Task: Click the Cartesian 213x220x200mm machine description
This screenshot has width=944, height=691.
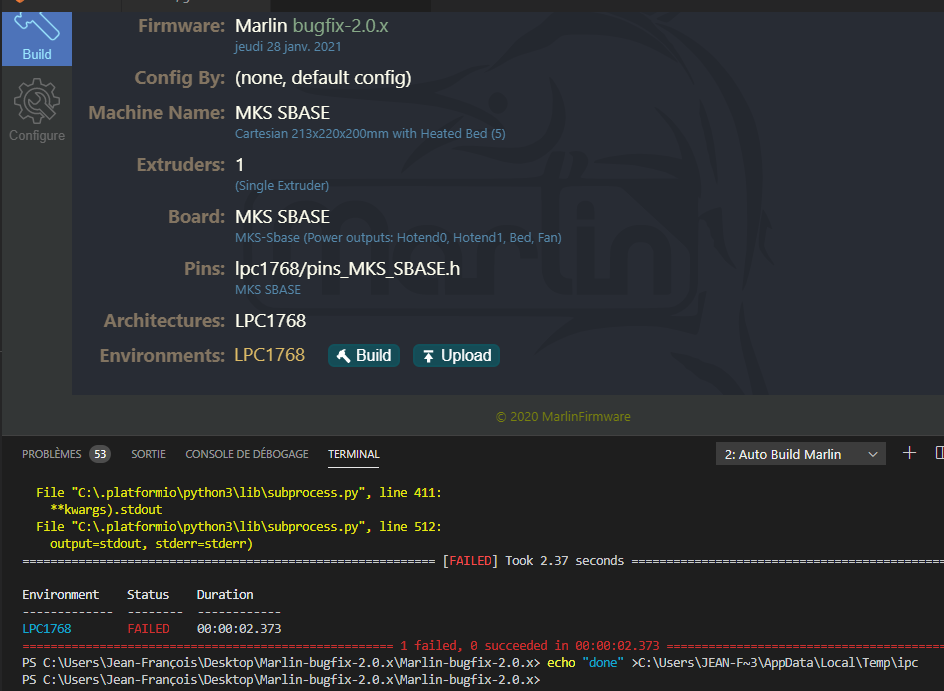Action: 370,134
